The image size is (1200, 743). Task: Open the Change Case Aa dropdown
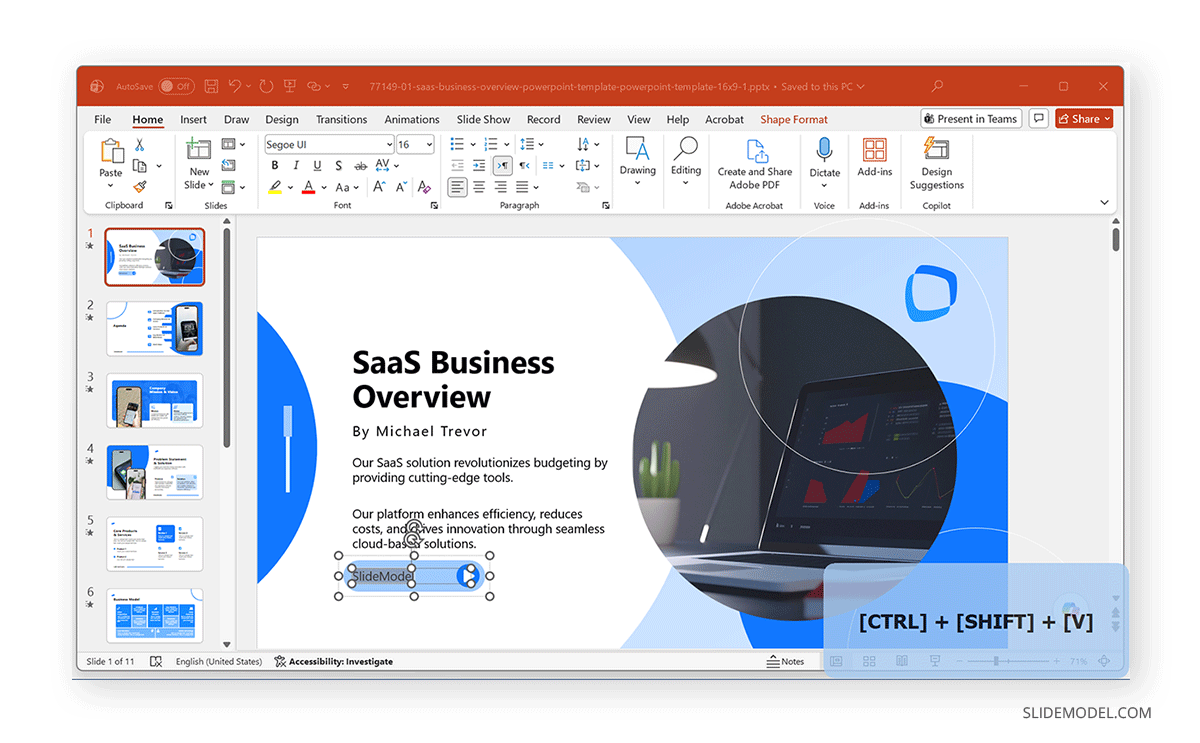point(346,187)
